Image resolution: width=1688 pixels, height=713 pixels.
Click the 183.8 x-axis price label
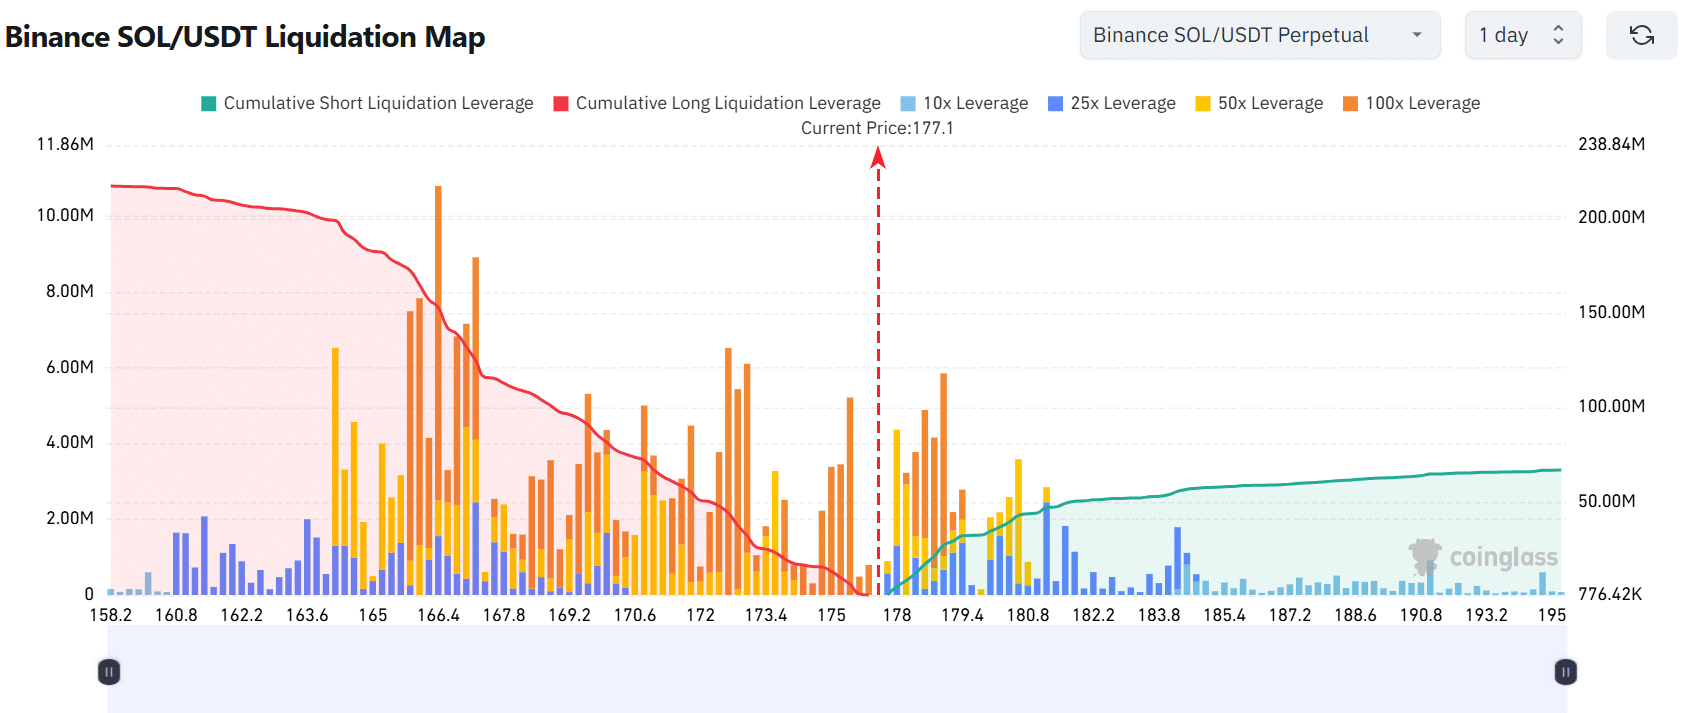pyautogui.click(x=1159, y=615)
